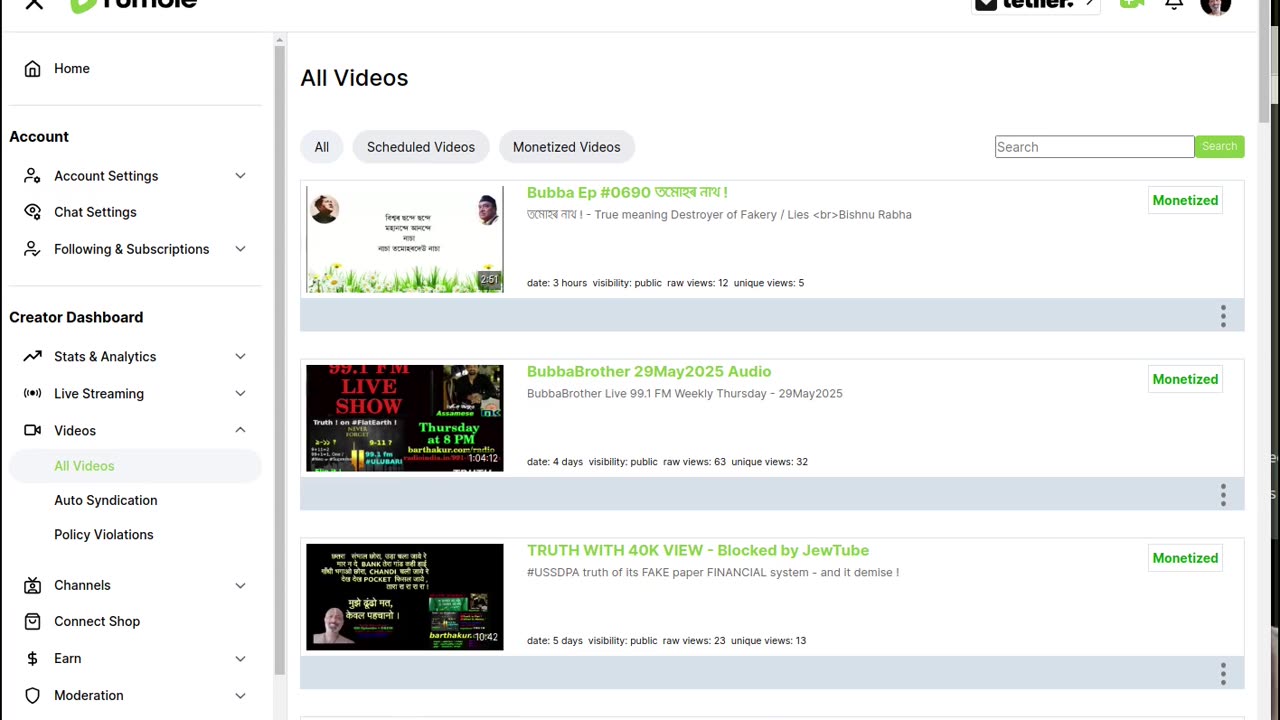
Task: Click the Videos camera icon
Action: [33, 430]
